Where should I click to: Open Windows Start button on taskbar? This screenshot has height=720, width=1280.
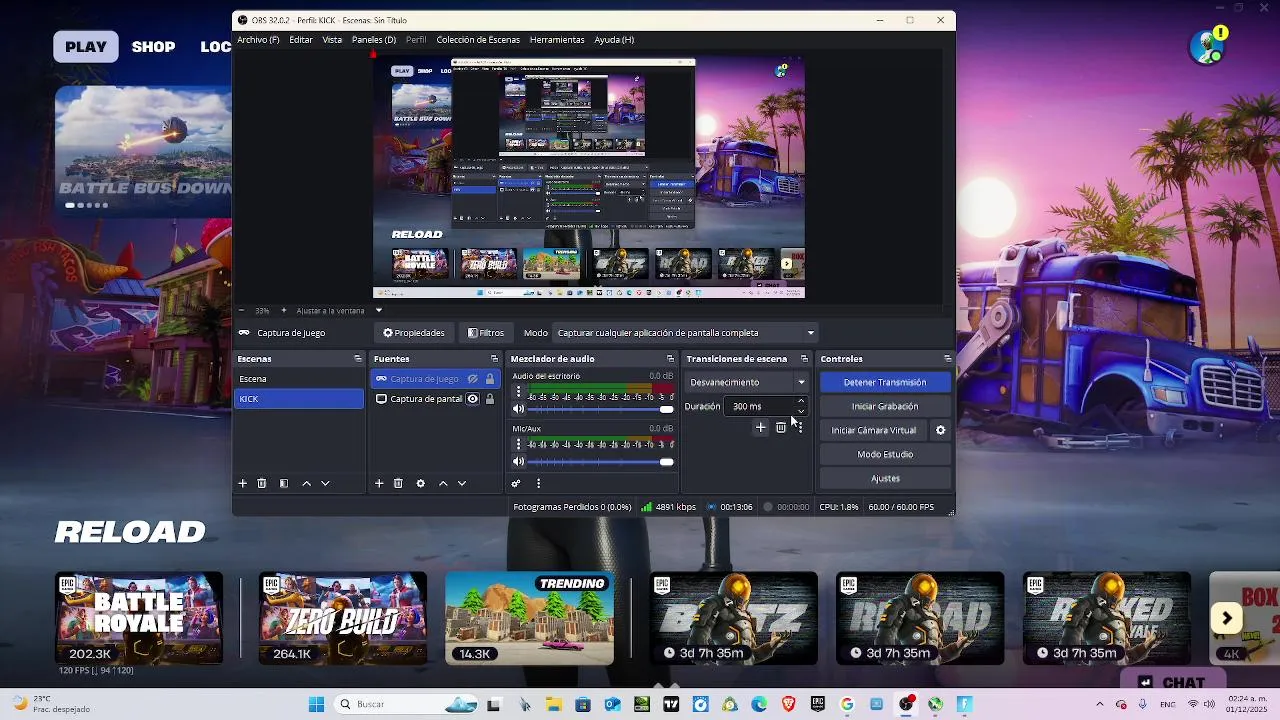[x=316, y=704]
